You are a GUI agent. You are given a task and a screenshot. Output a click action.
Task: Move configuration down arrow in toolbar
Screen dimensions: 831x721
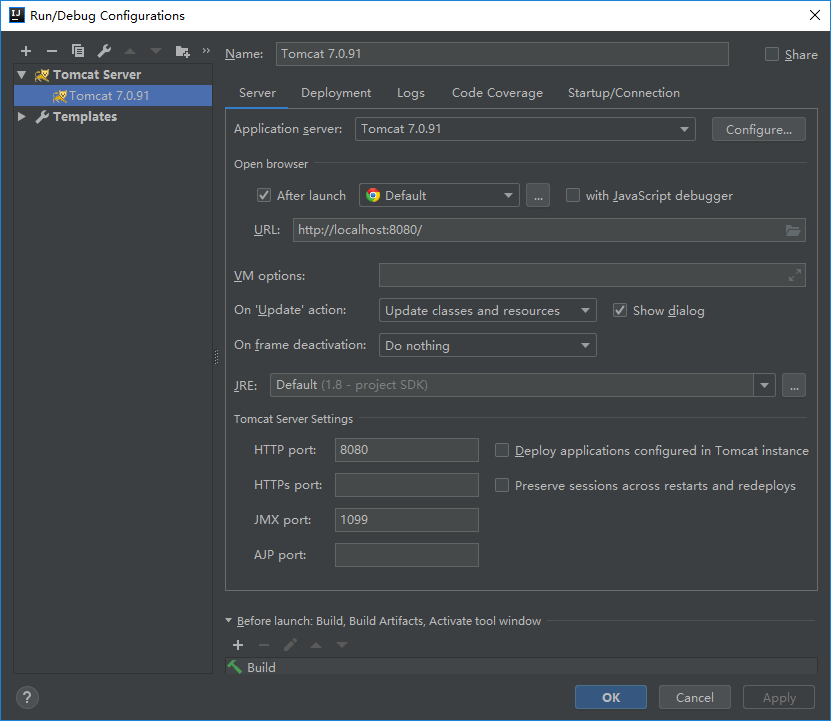pos(156,51)
